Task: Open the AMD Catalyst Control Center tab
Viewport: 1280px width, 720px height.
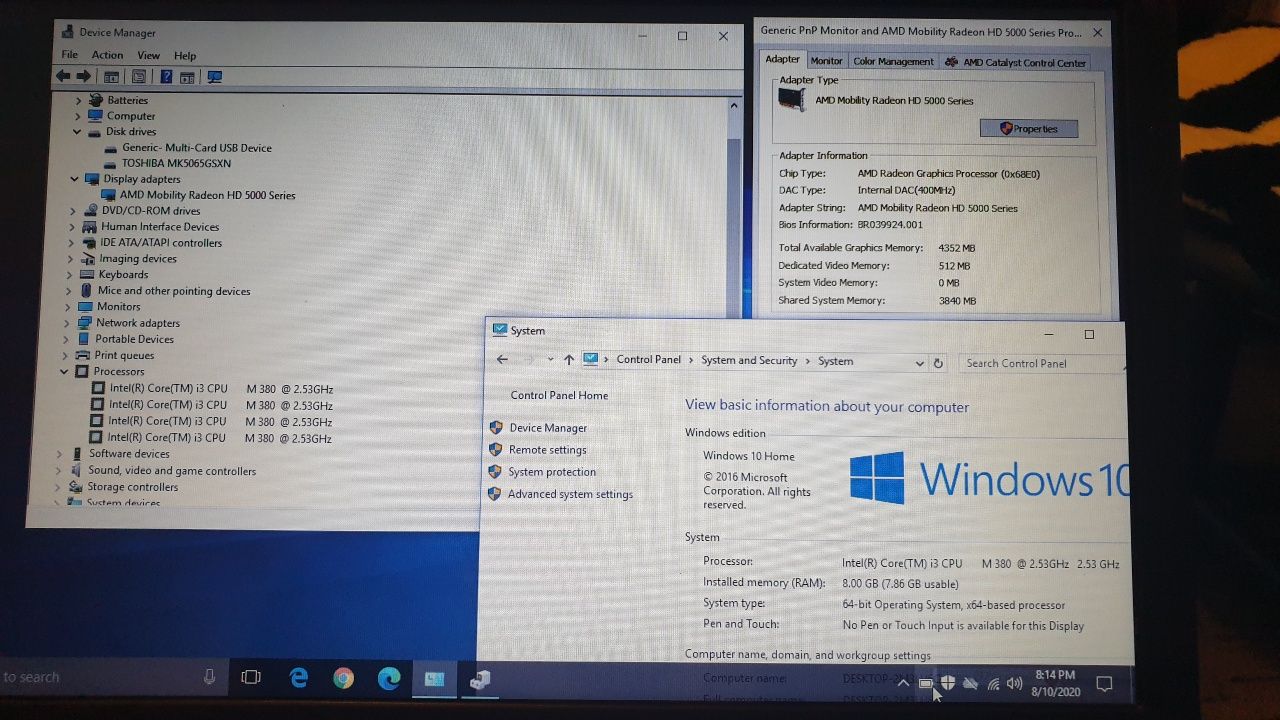Action: point(1015,62)
